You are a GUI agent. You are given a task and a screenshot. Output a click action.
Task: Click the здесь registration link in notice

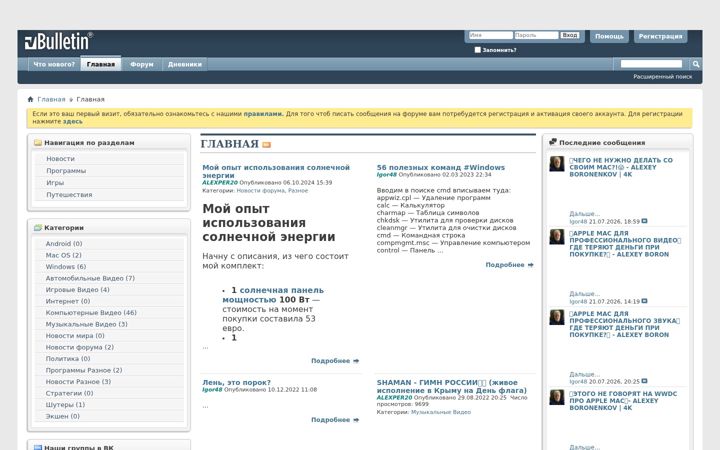point(73,122)
